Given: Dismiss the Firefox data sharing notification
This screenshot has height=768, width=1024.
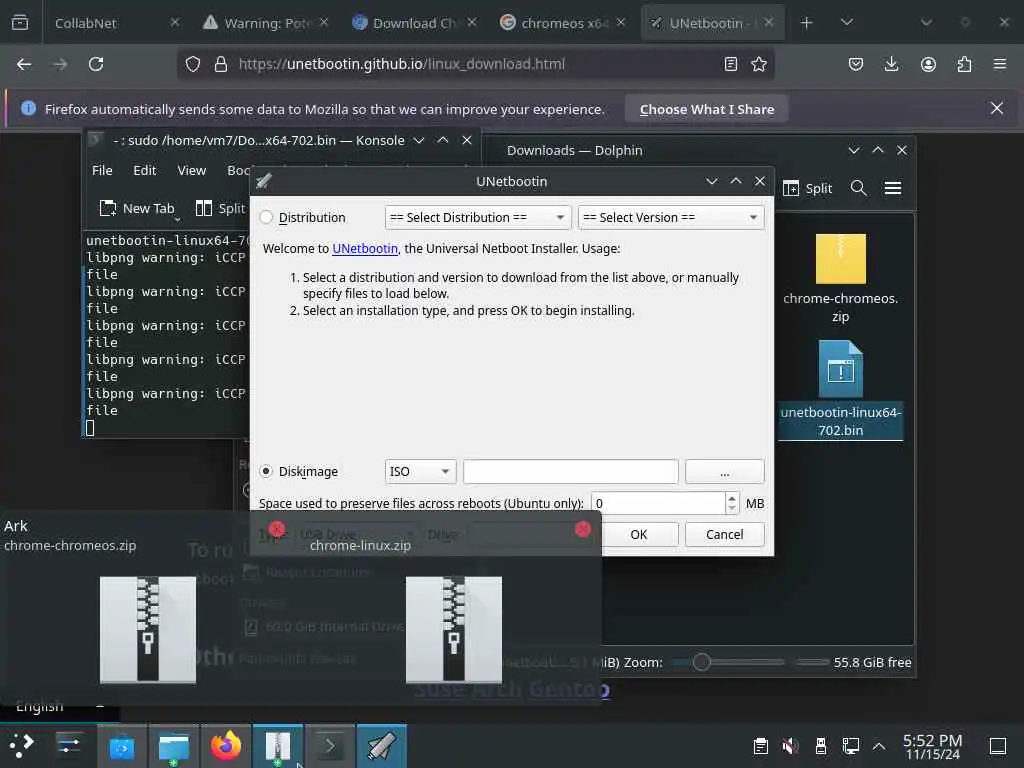Looking at the screenshot, I should 997,108.
